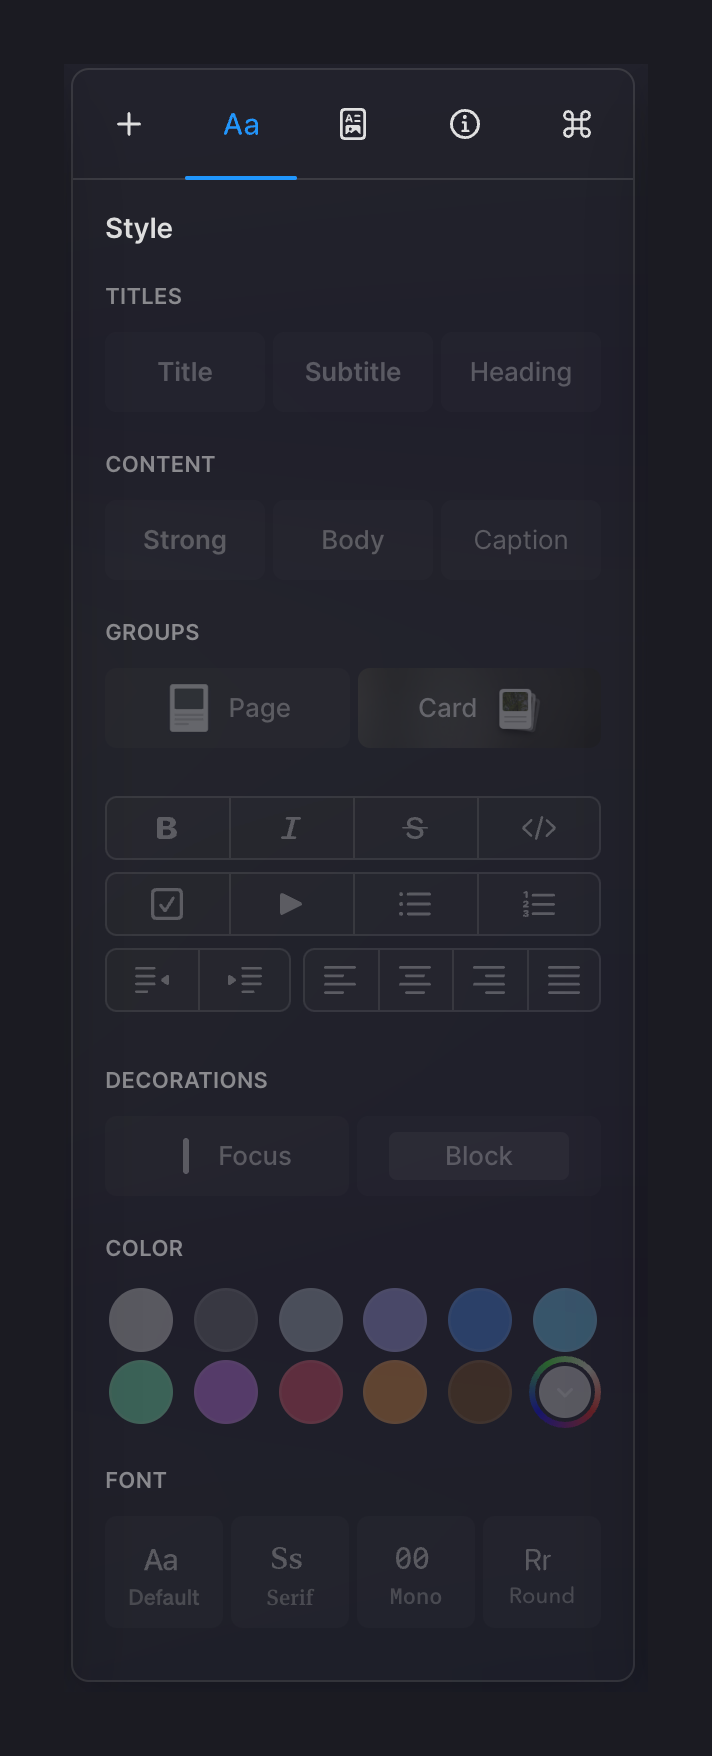Enable the Block decoration
The height and width of the screenshot is (1756, 712).
(478, 1155)
